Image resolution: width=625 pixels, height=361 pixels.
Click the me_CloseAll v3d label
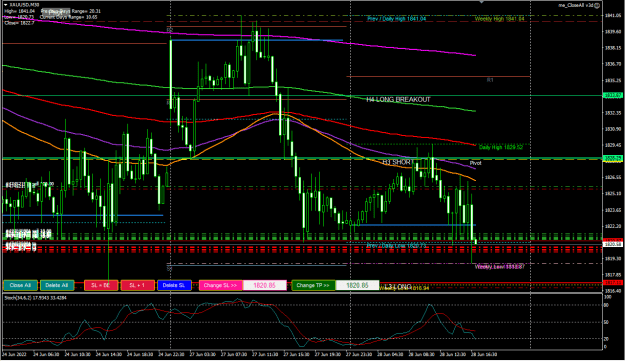(576, 5)
